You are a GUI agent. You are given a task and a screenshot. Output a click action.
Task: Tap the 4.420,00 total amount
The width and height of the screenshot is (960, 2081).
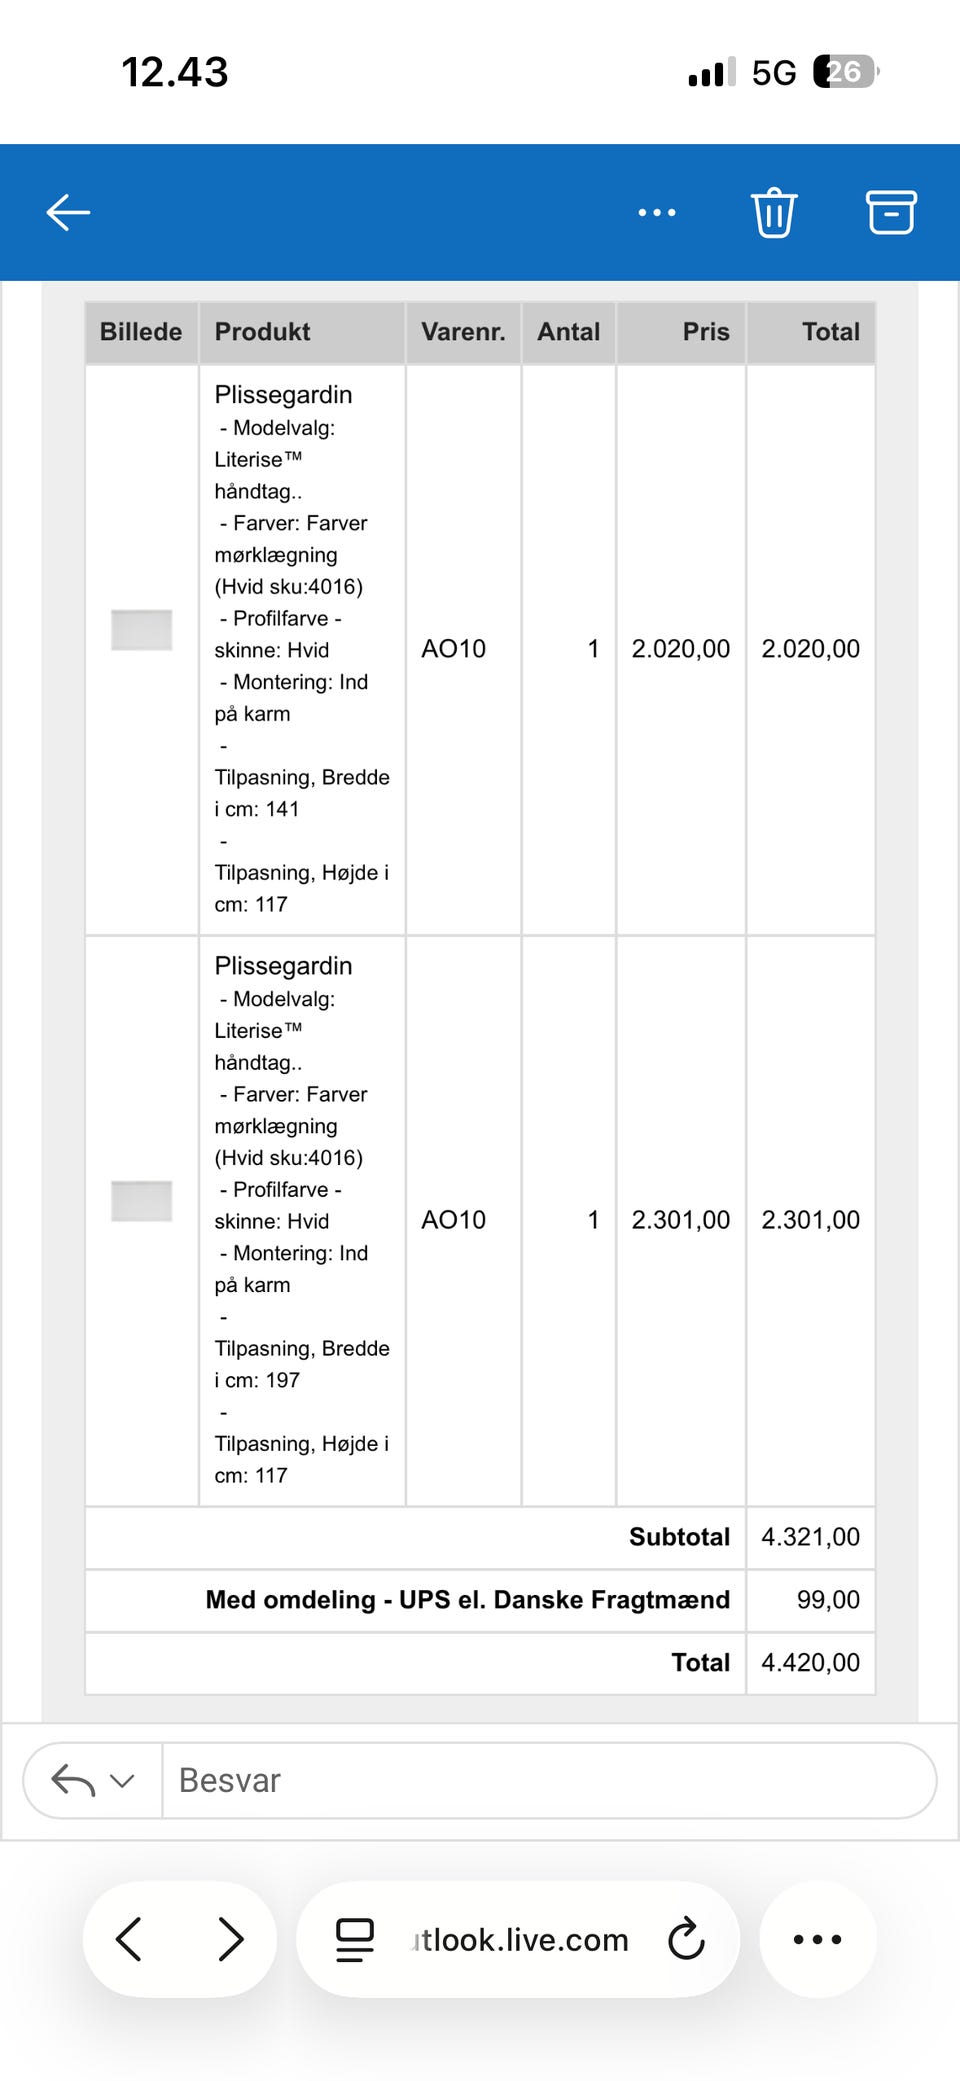[810, 1662]
